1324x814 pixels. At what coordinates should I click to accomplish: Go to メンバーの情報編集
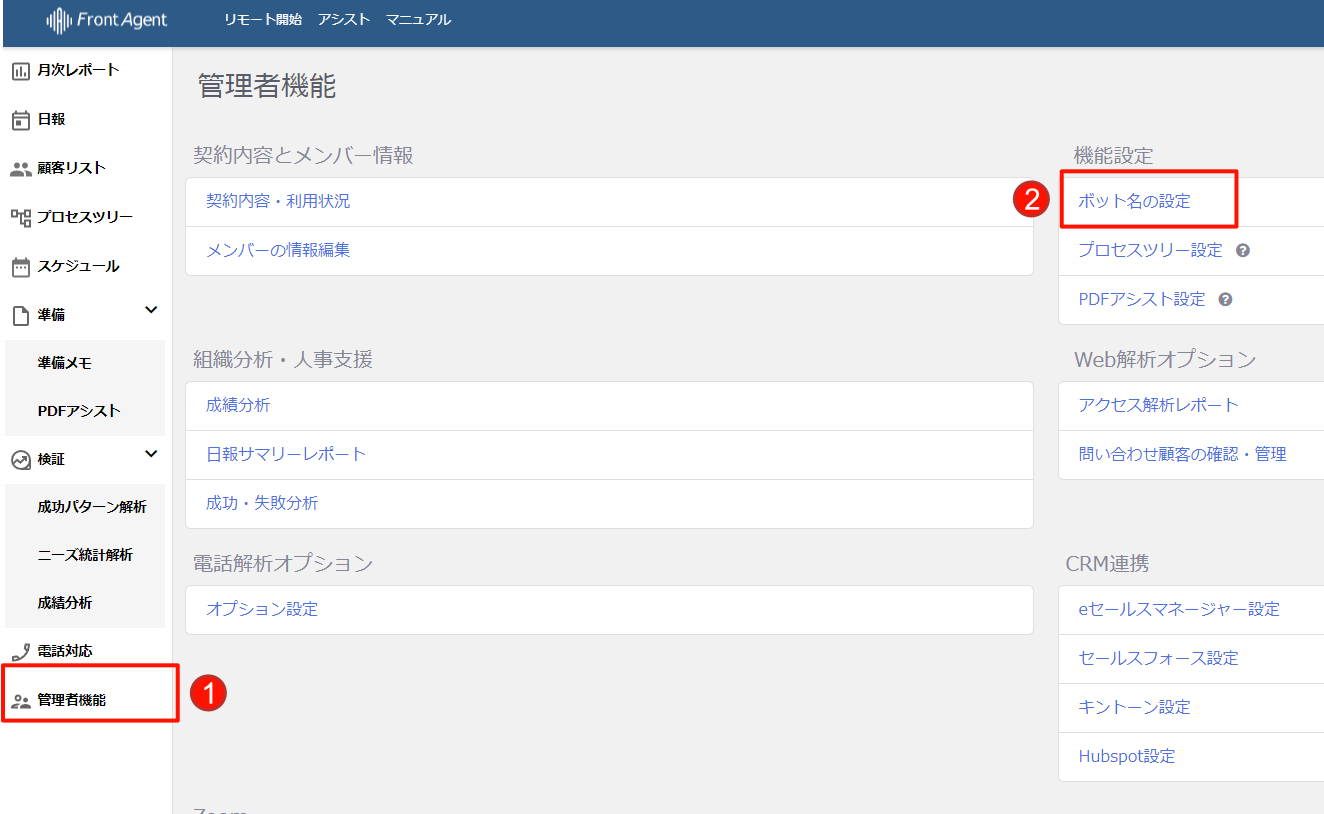pos(278,251)
